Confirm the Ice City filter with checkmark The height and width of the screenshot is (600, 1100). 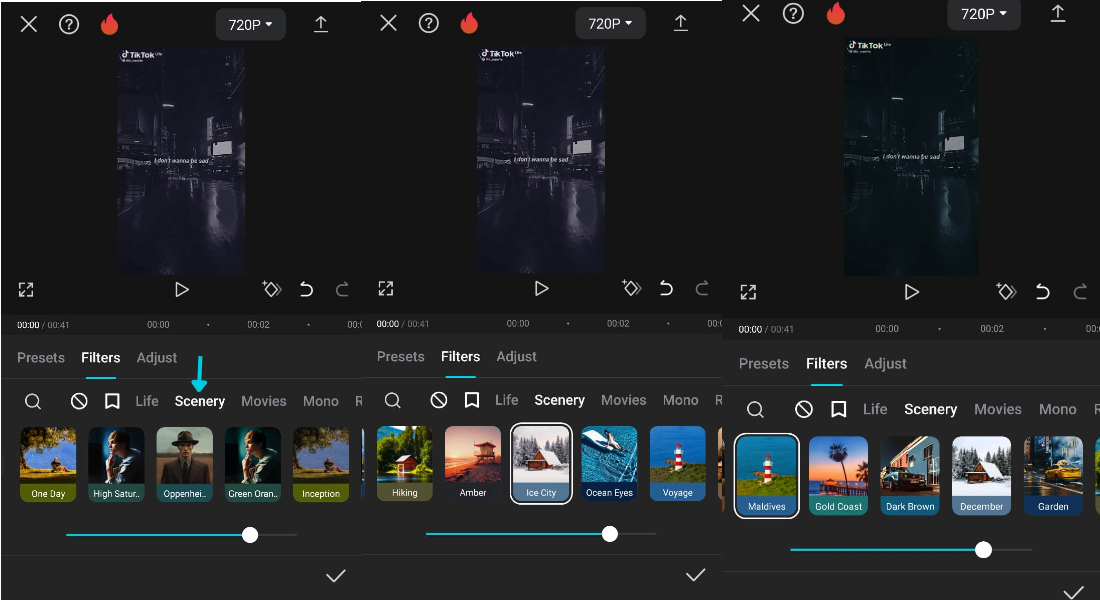click(696, 575)
